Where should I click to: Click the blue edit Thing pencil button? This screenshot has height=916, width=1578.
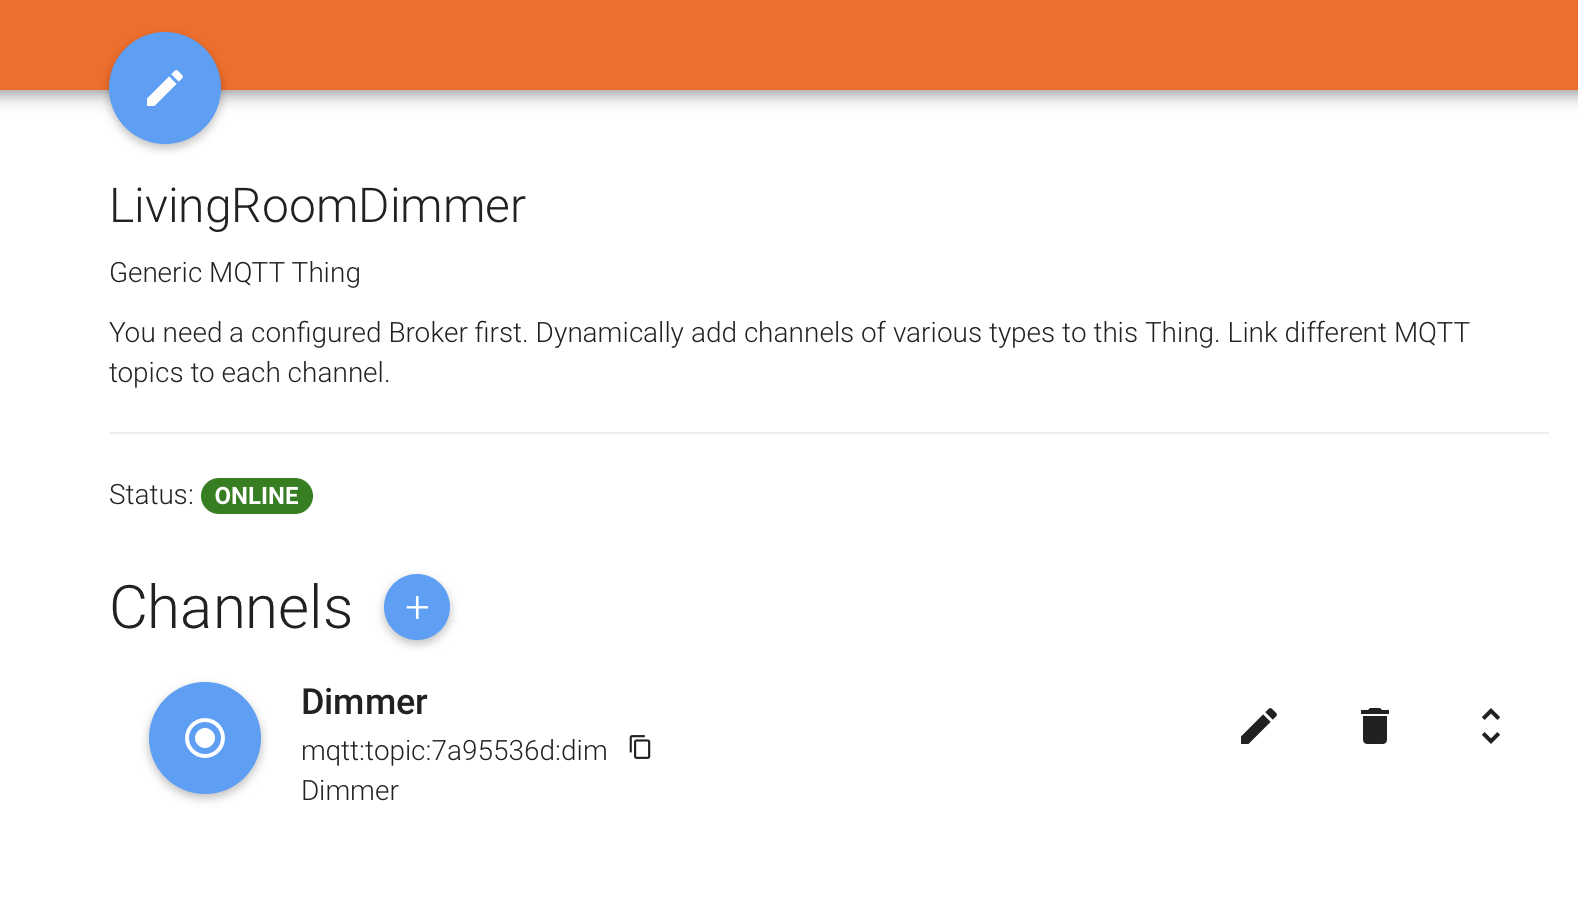[165, 88]
